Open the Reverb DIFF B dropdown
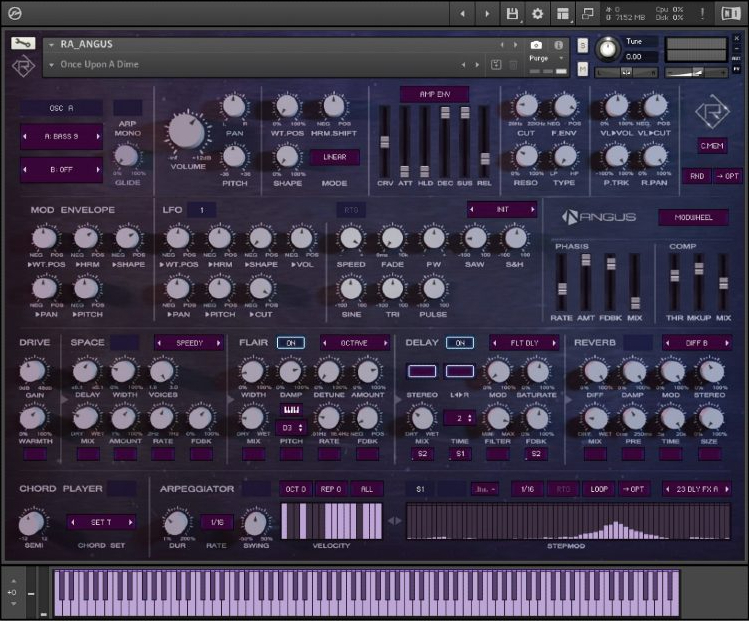The image size is (749, 621). point(697,343)
